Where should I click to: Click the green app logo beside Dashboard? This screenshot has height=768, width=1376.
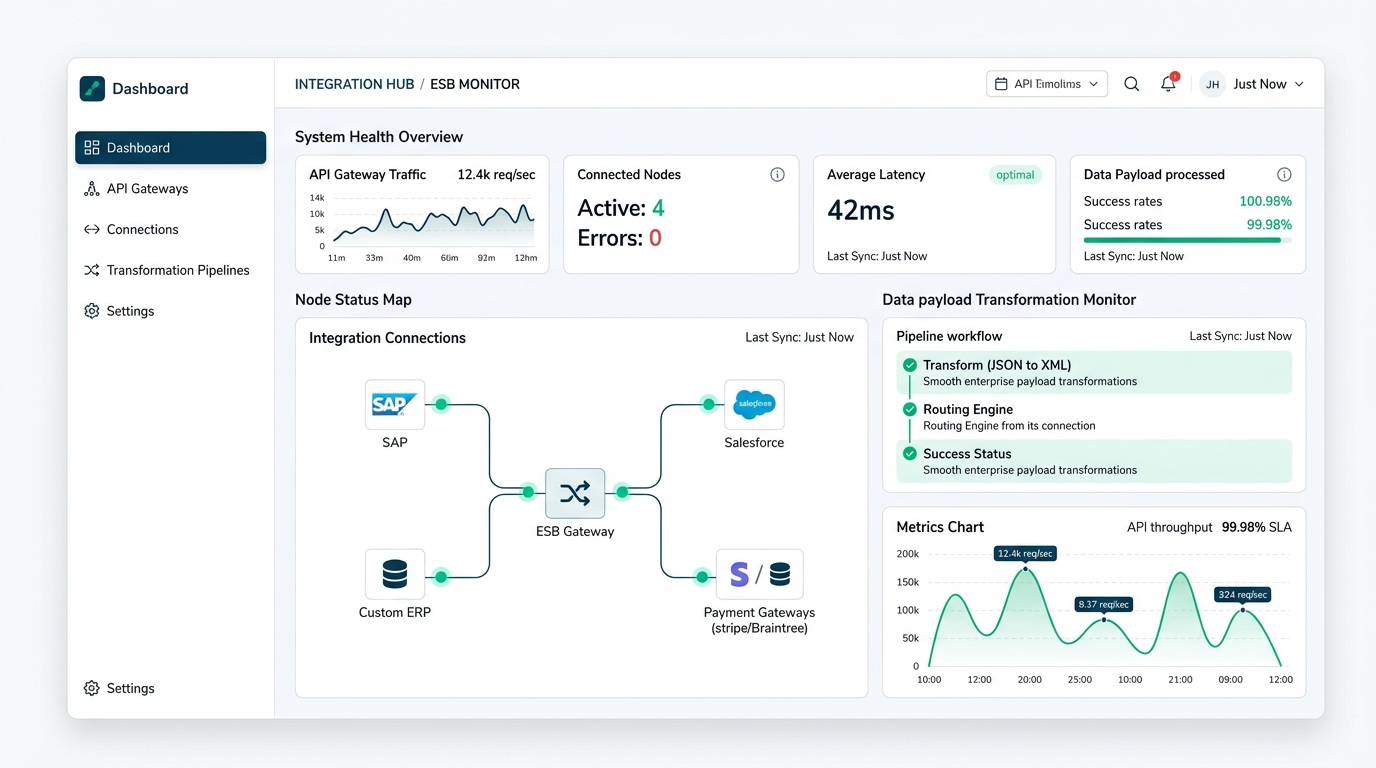92,88
